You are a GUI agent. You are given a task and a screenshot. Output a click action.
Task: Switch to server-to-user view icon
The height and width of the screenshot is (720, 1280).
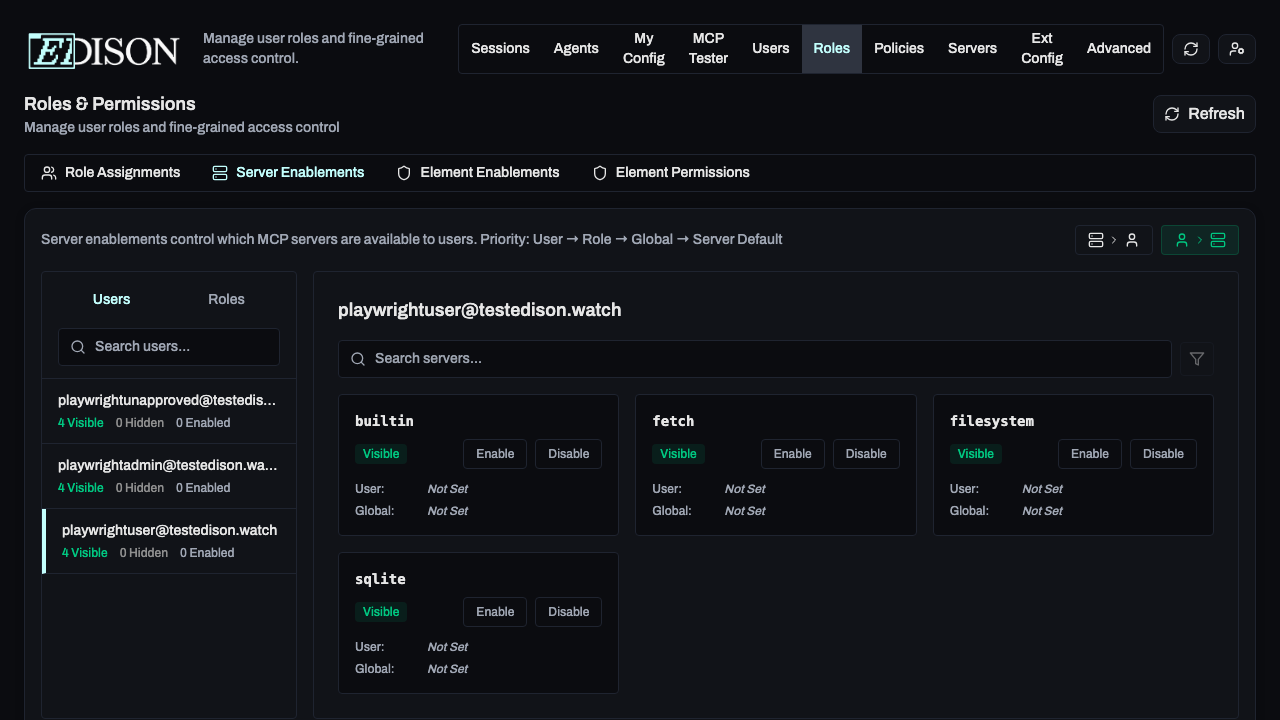[x=1113, y=240]
